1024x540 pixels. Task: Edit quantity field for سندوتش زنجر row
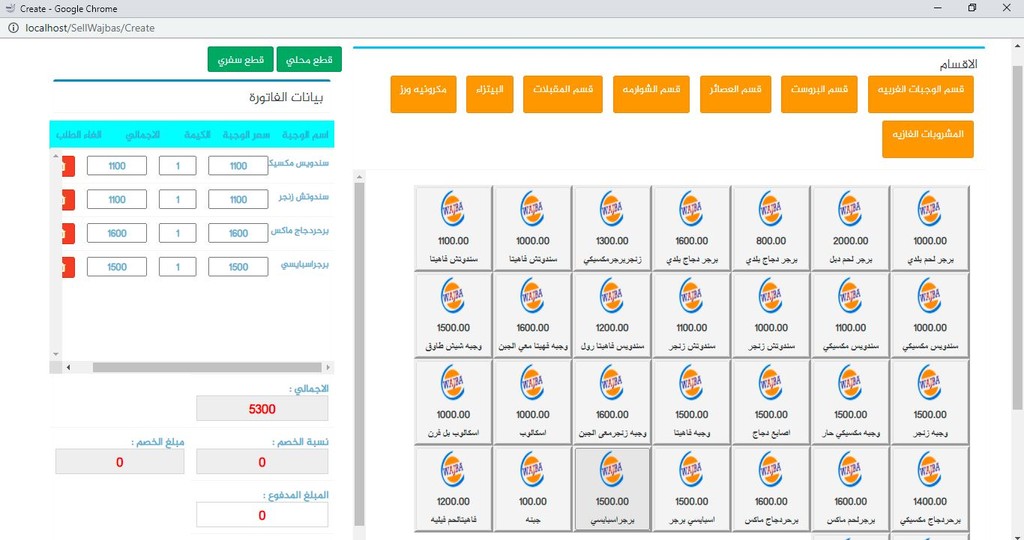pyautogui.click(x=178, y=199)
